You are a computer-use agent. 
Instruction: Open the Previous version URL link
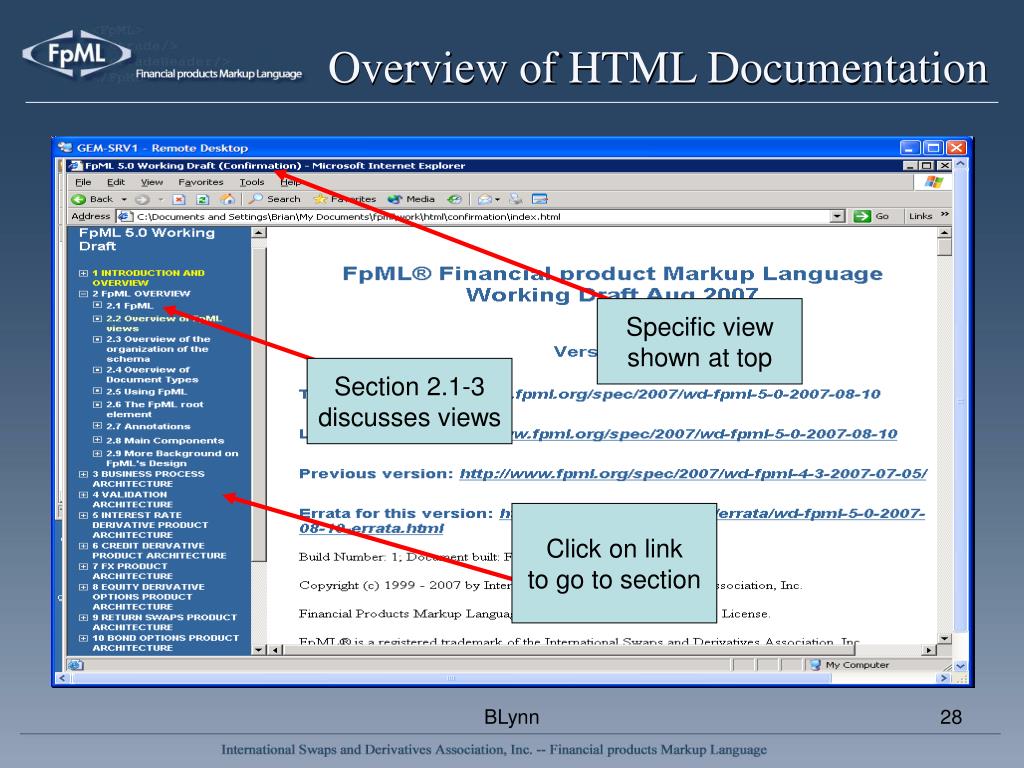coord(693,473)
